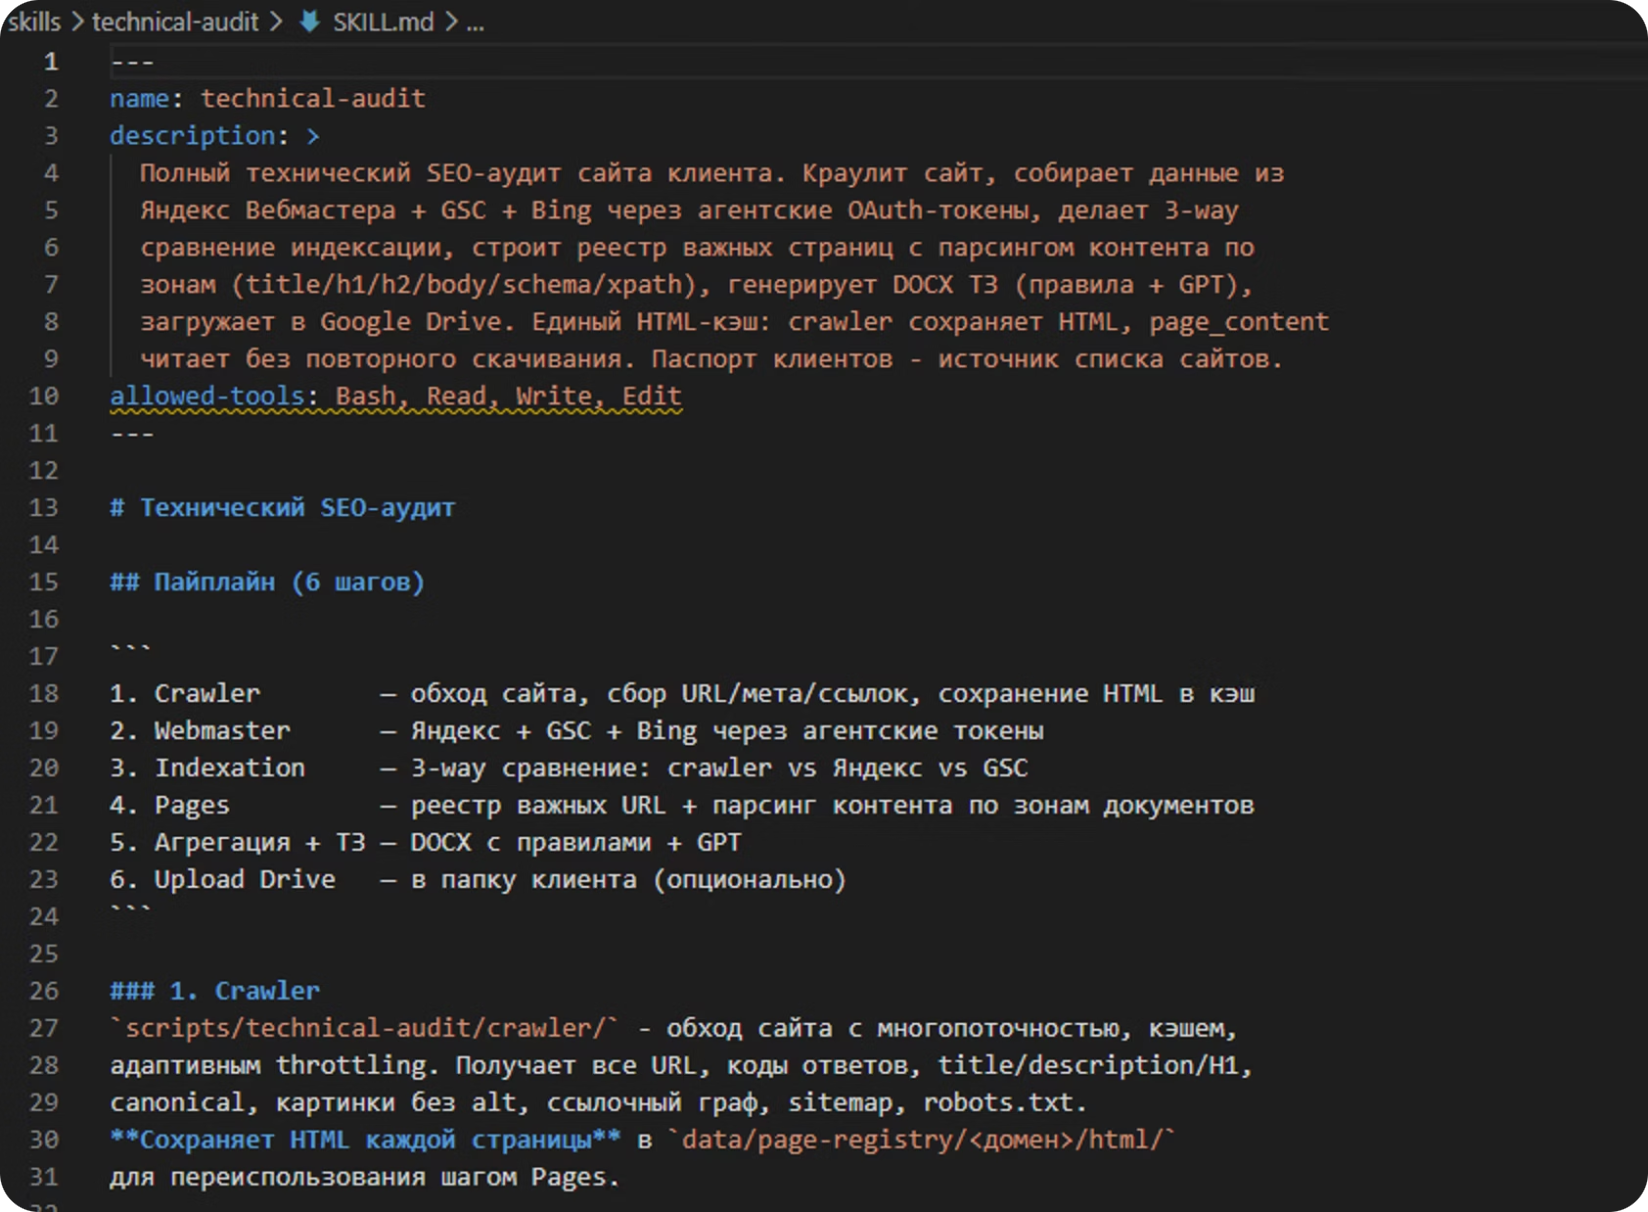Click the SKILL.md markdown file icon in breadcrumb
This screenshot has width=1648, height=1212.
(x=310, y=21)
